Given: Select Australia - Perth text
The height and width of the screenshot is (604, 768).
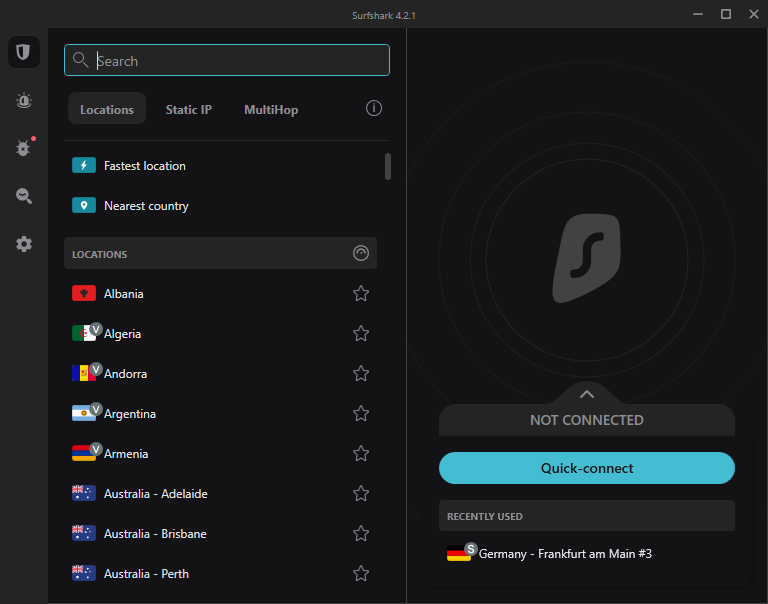Looking at the screenshot, I should pyautogui.click(x=146, y=574).
